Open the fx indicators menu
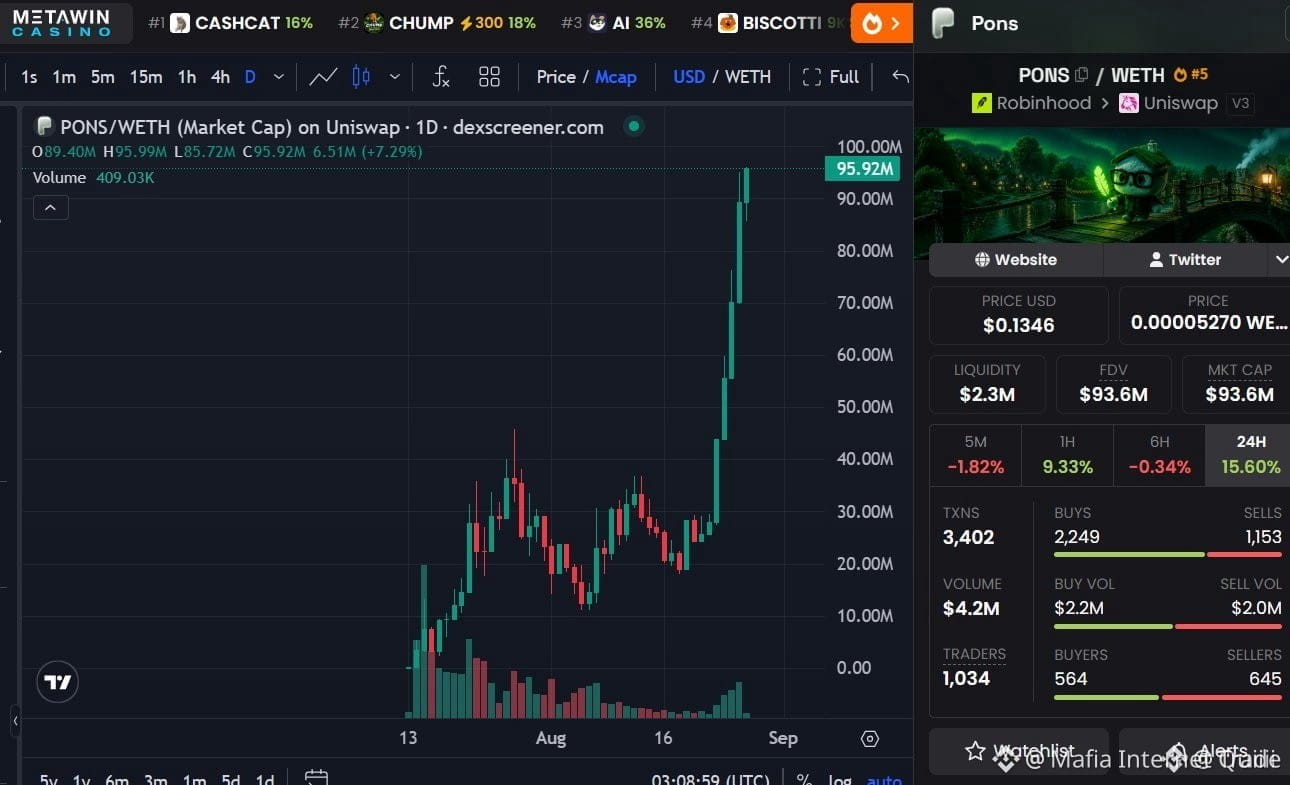The width and height of the screenshot is (1290, 785). (x=441, y=77)
